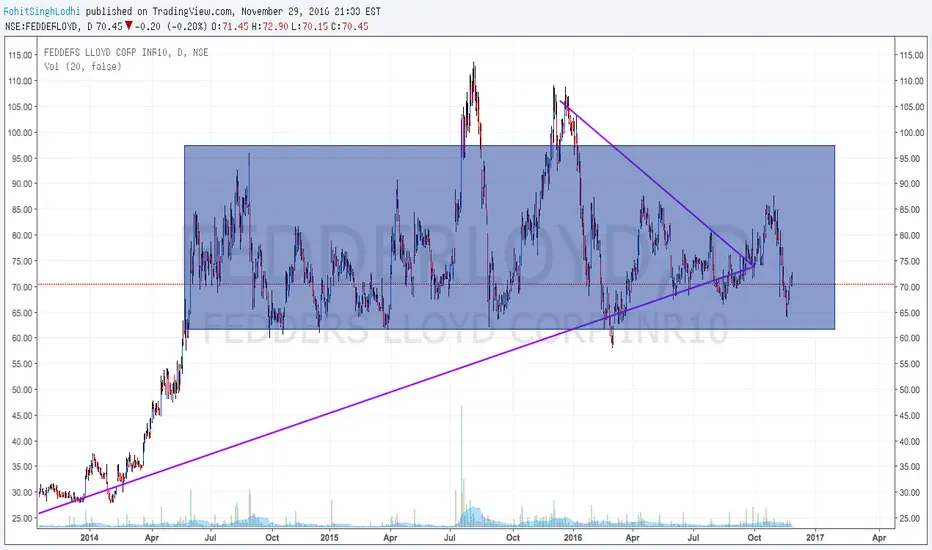Image resolution: width=932 pixels, height=550 pixels.
Task: Click the Oct label just before 2017
Action: click(x=754, y=538)
